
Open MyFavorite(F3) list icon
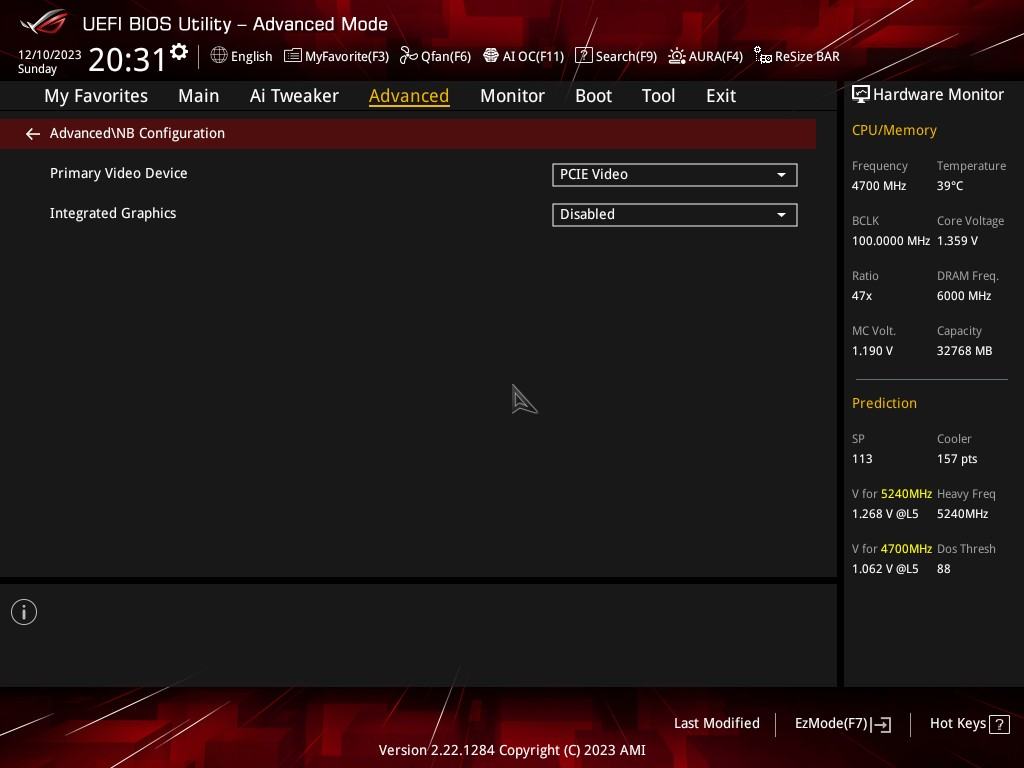(x=293, y=56)
